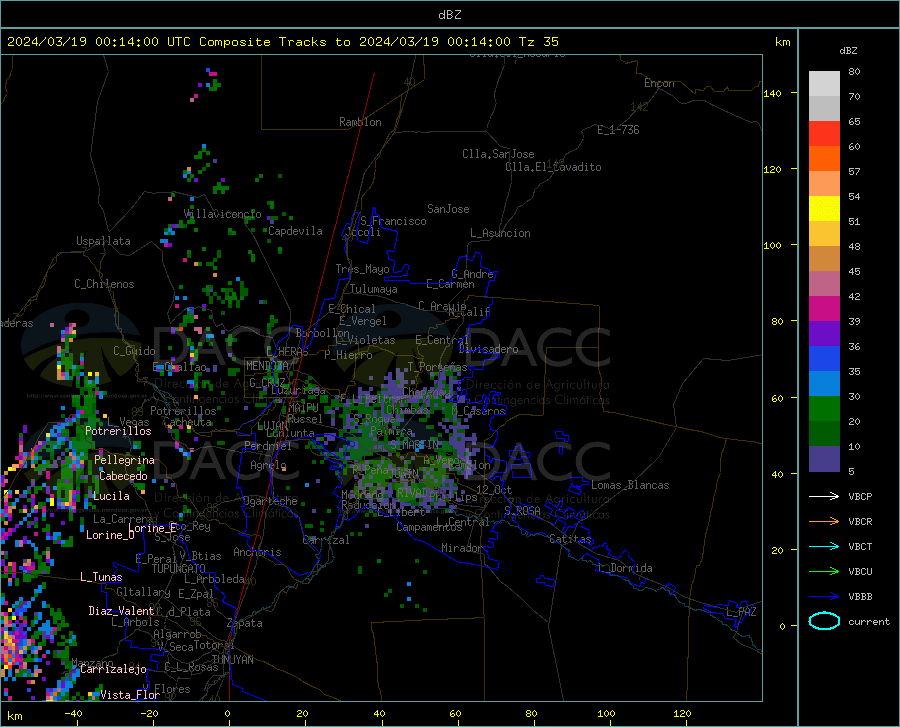
Task: Select the green 30 dBZ color swatch
Action: click(824, 409)
